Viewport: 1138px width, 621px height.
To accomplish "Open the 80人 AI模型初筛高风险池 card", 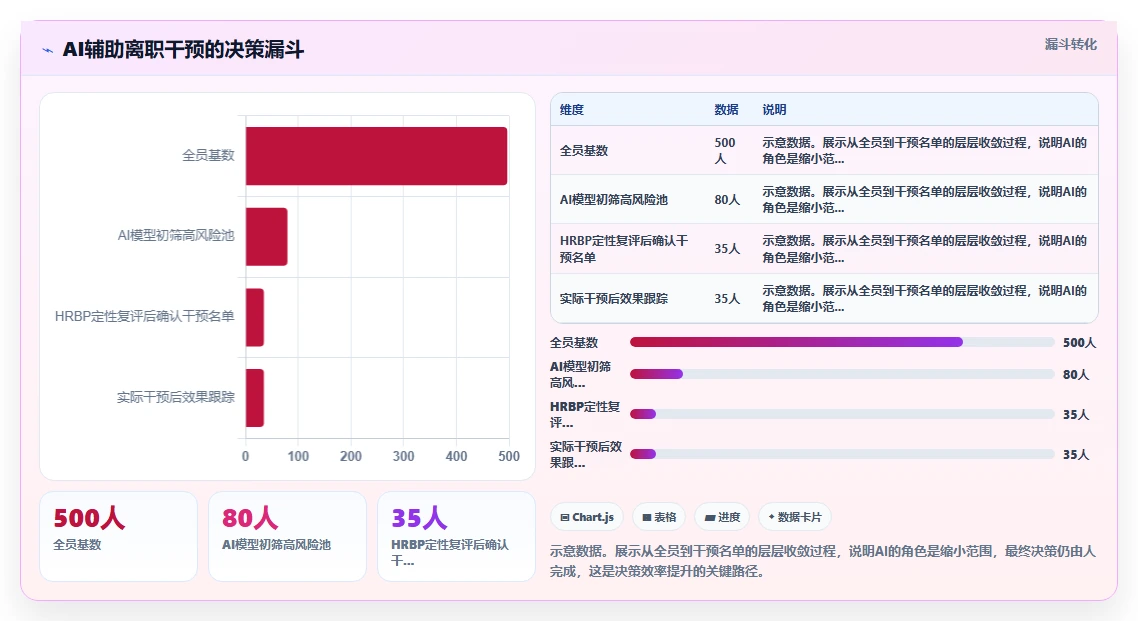I will (287, 536).
